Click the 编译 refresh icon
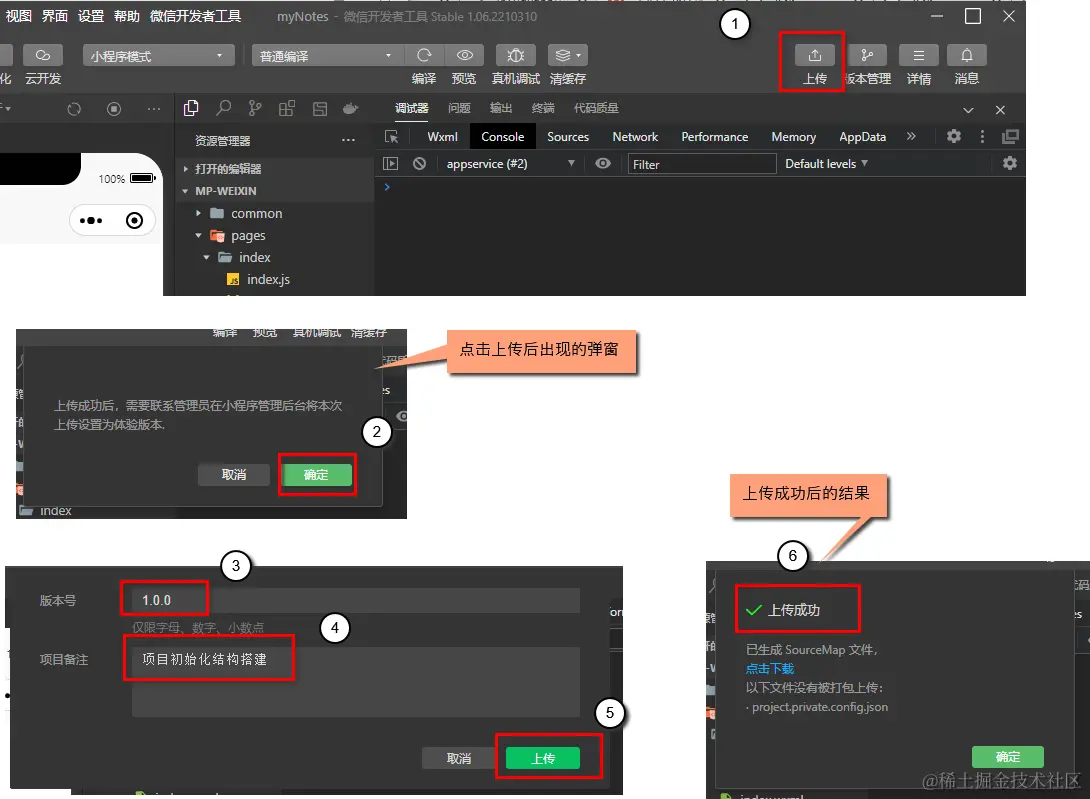1090x799 pixels. 424,55
